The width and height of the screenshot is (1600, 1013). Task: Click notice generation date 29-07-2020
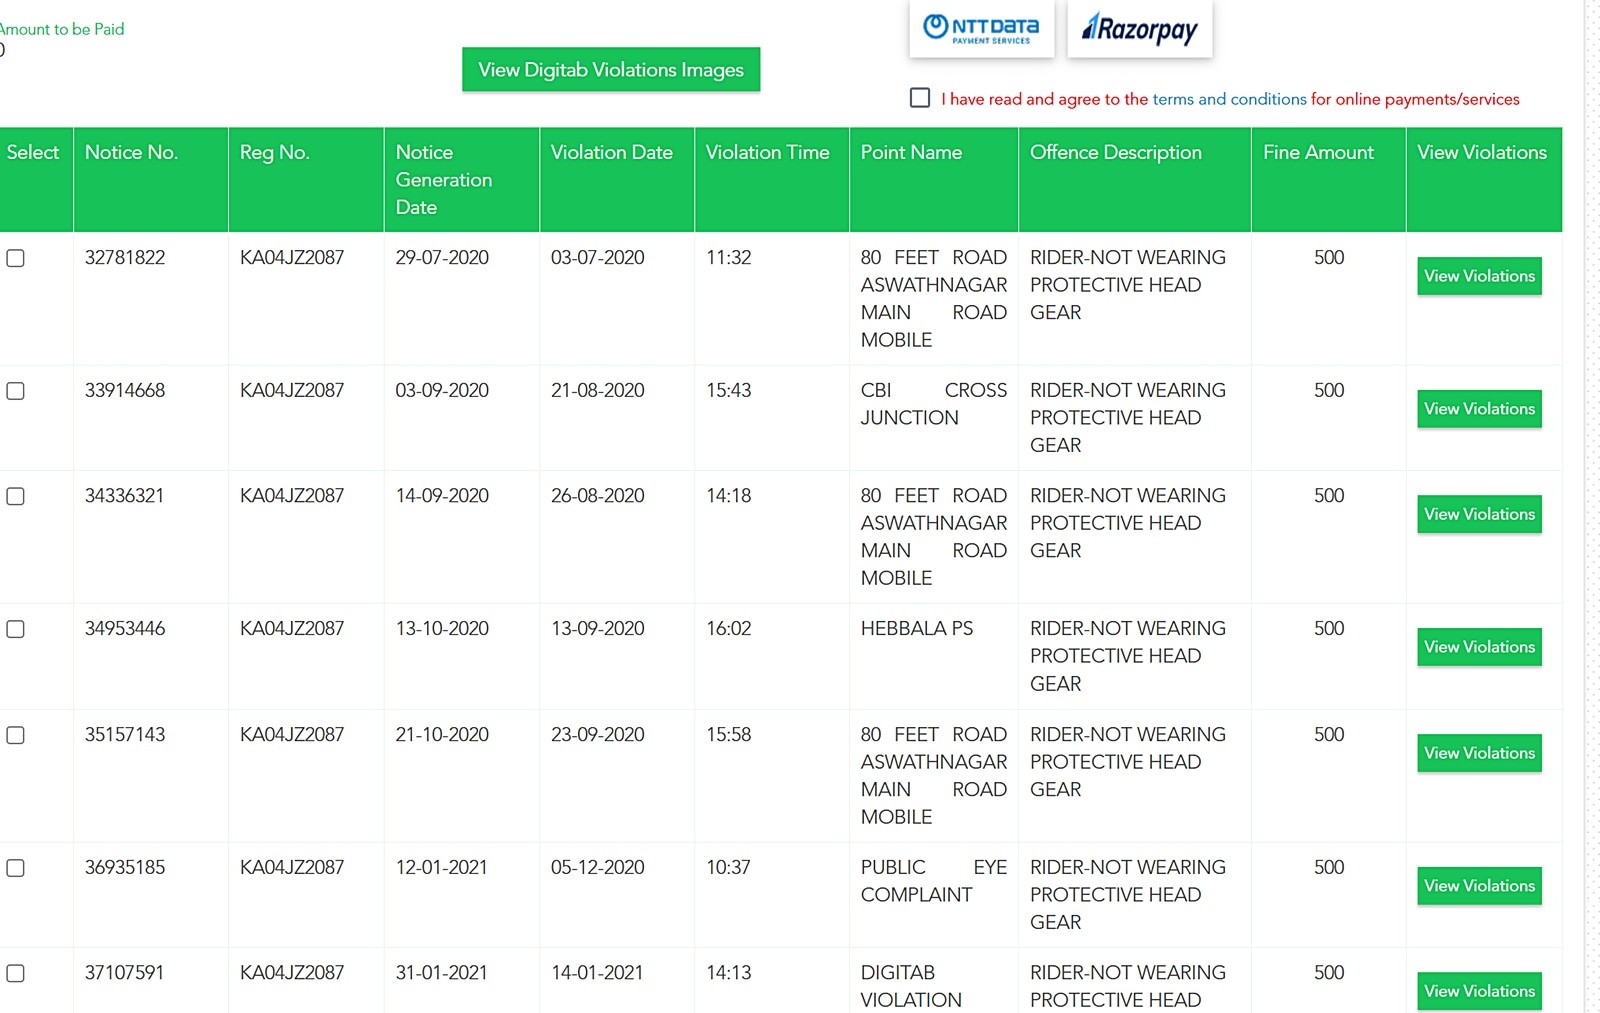point(442,258)
